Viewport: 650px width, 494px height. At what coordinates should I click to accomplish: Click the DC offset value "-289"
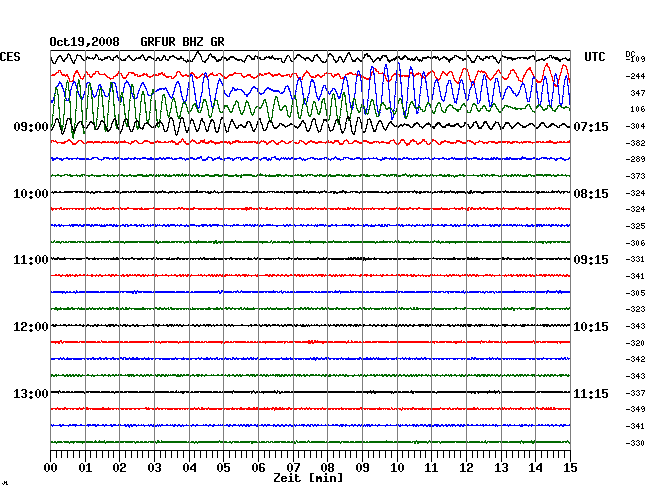coord(635,159)
